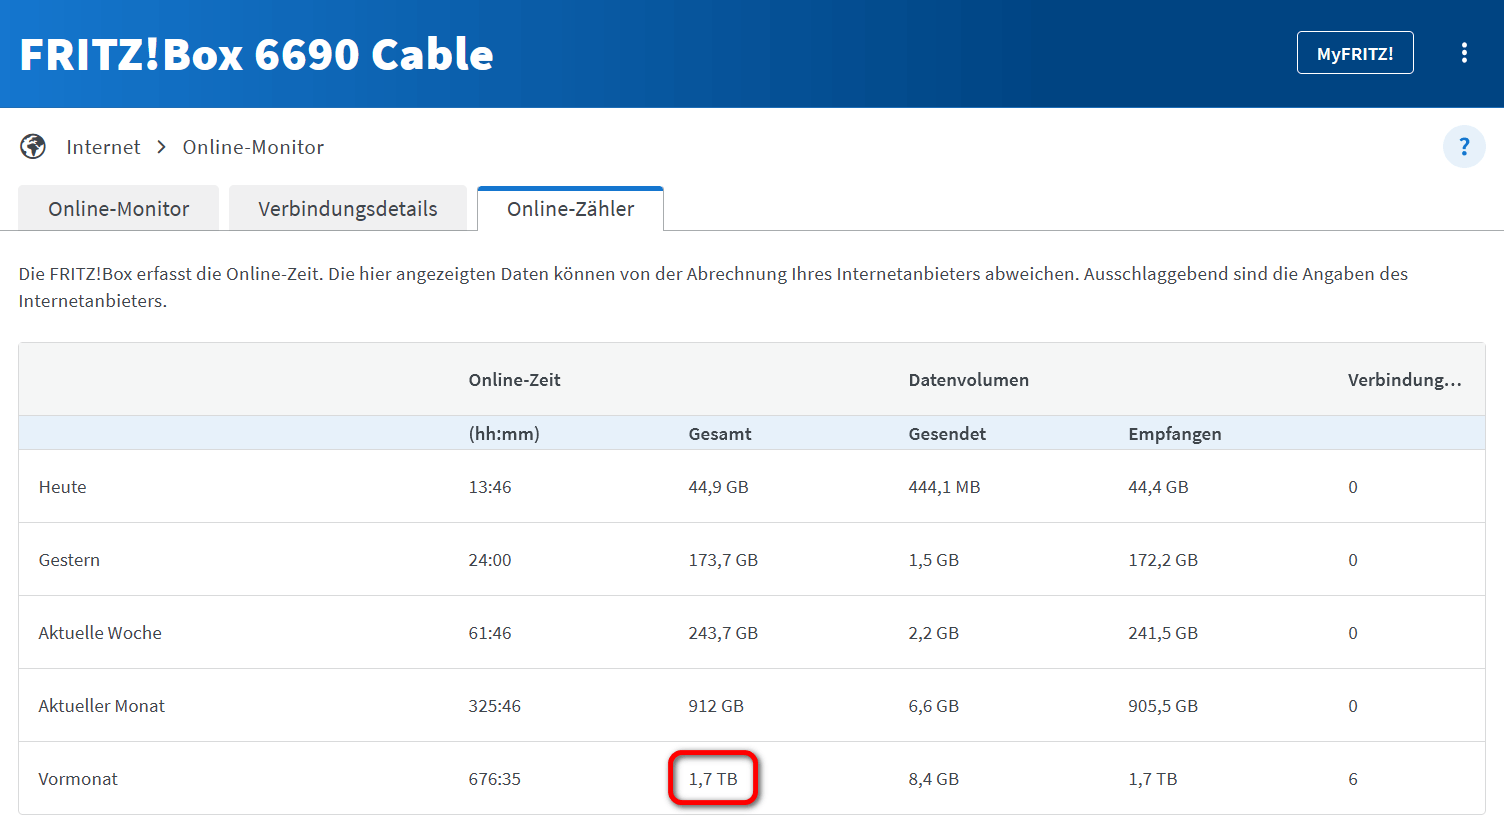The height and width of the screenshot is (833, 1504).
Task: Click the breadcrumb chevron arrow
Action: click(x=161, y=147)
